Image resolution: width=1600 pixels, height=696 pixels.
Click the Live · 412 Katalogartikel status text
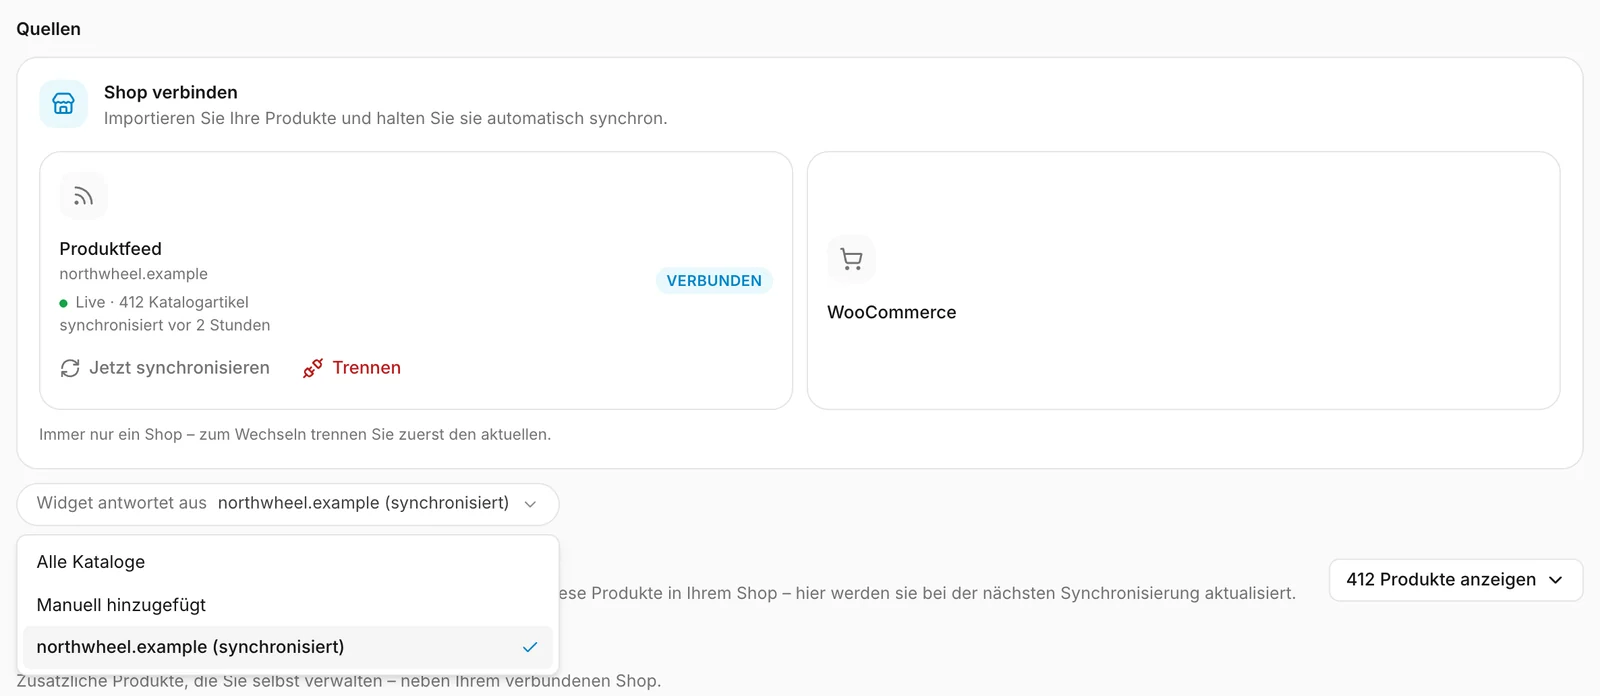tap(162, 302)
